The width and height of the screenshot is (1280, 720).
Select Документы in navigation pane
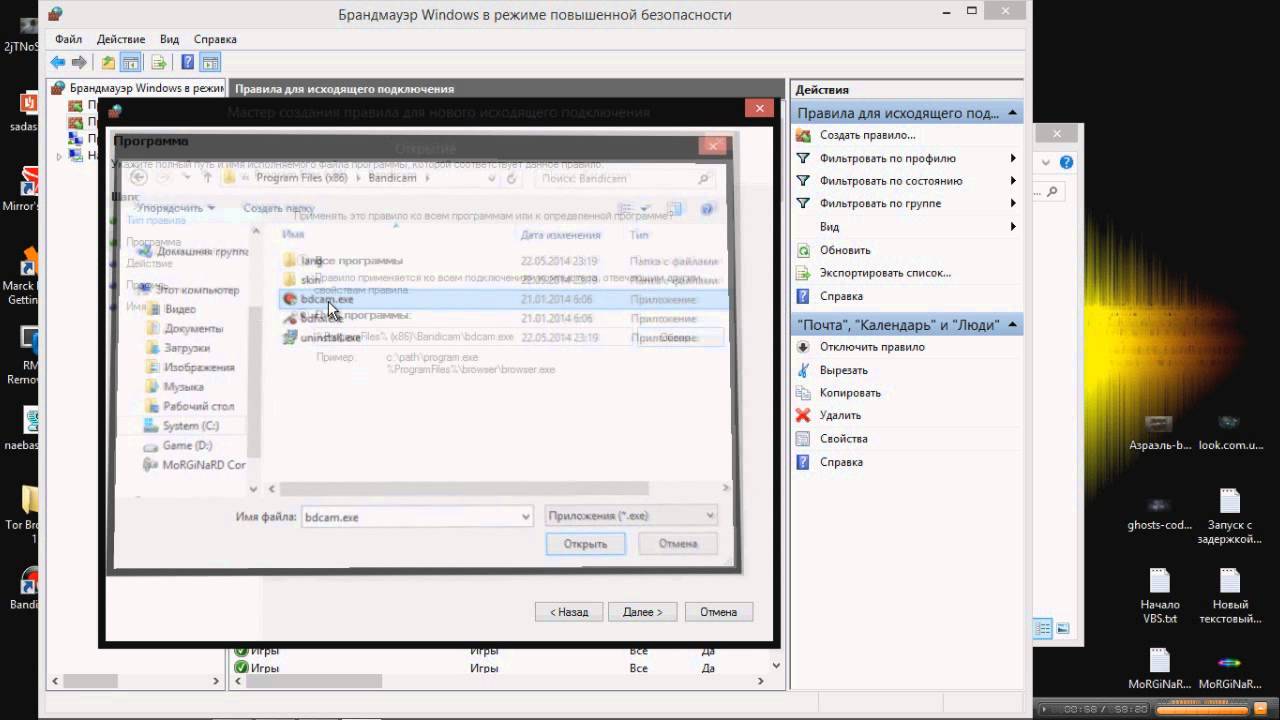point(193,328)
